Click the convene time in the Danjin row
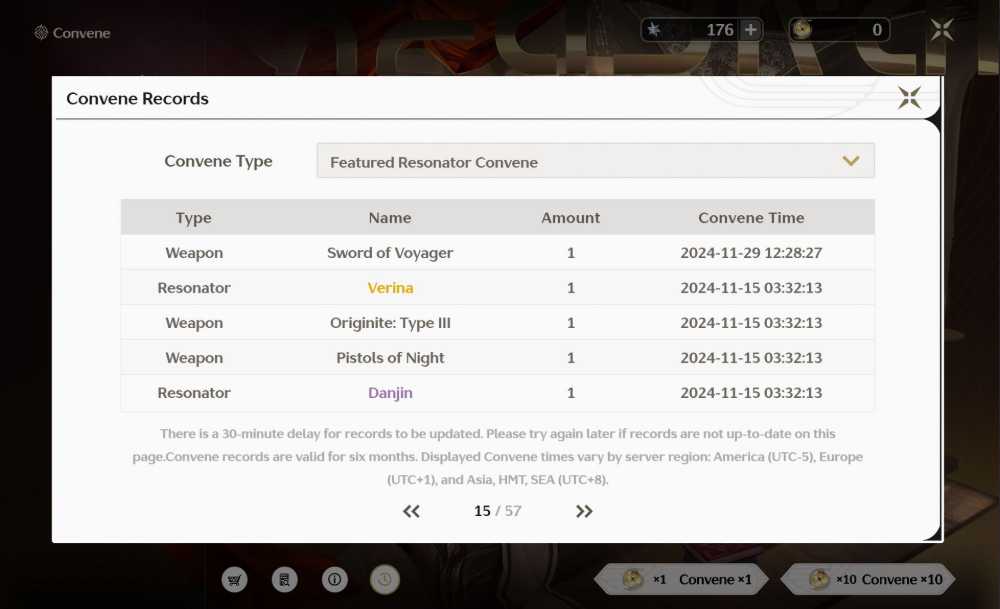The width and height of the screenshot is (1000, 609). pyautogui.click(x=751, y=393)
